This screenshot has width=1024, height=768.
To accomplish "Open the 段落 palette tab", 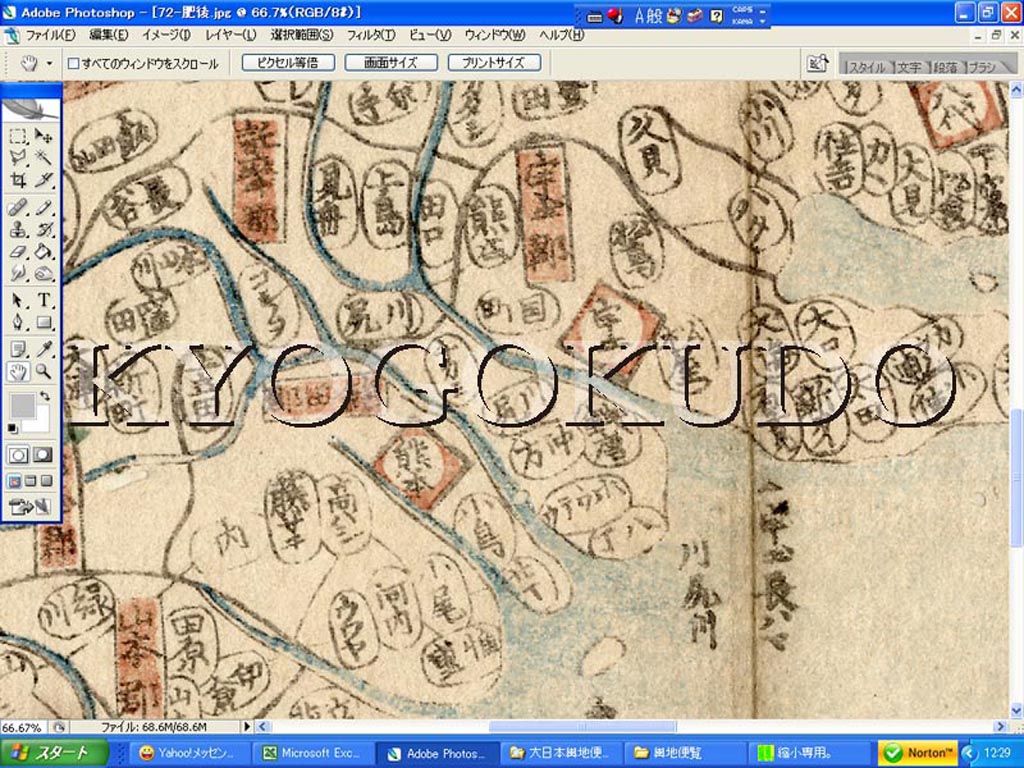I will 945,67.
